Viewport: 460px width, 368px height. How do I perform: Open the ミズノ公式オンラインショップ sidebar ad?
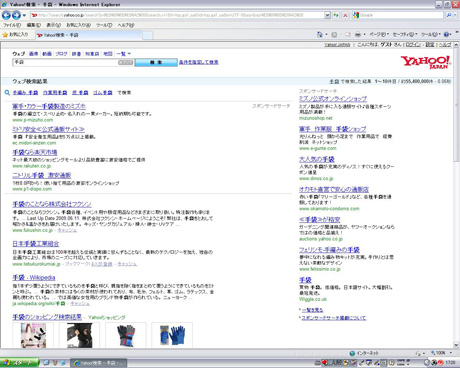click(x=333, y=99)
